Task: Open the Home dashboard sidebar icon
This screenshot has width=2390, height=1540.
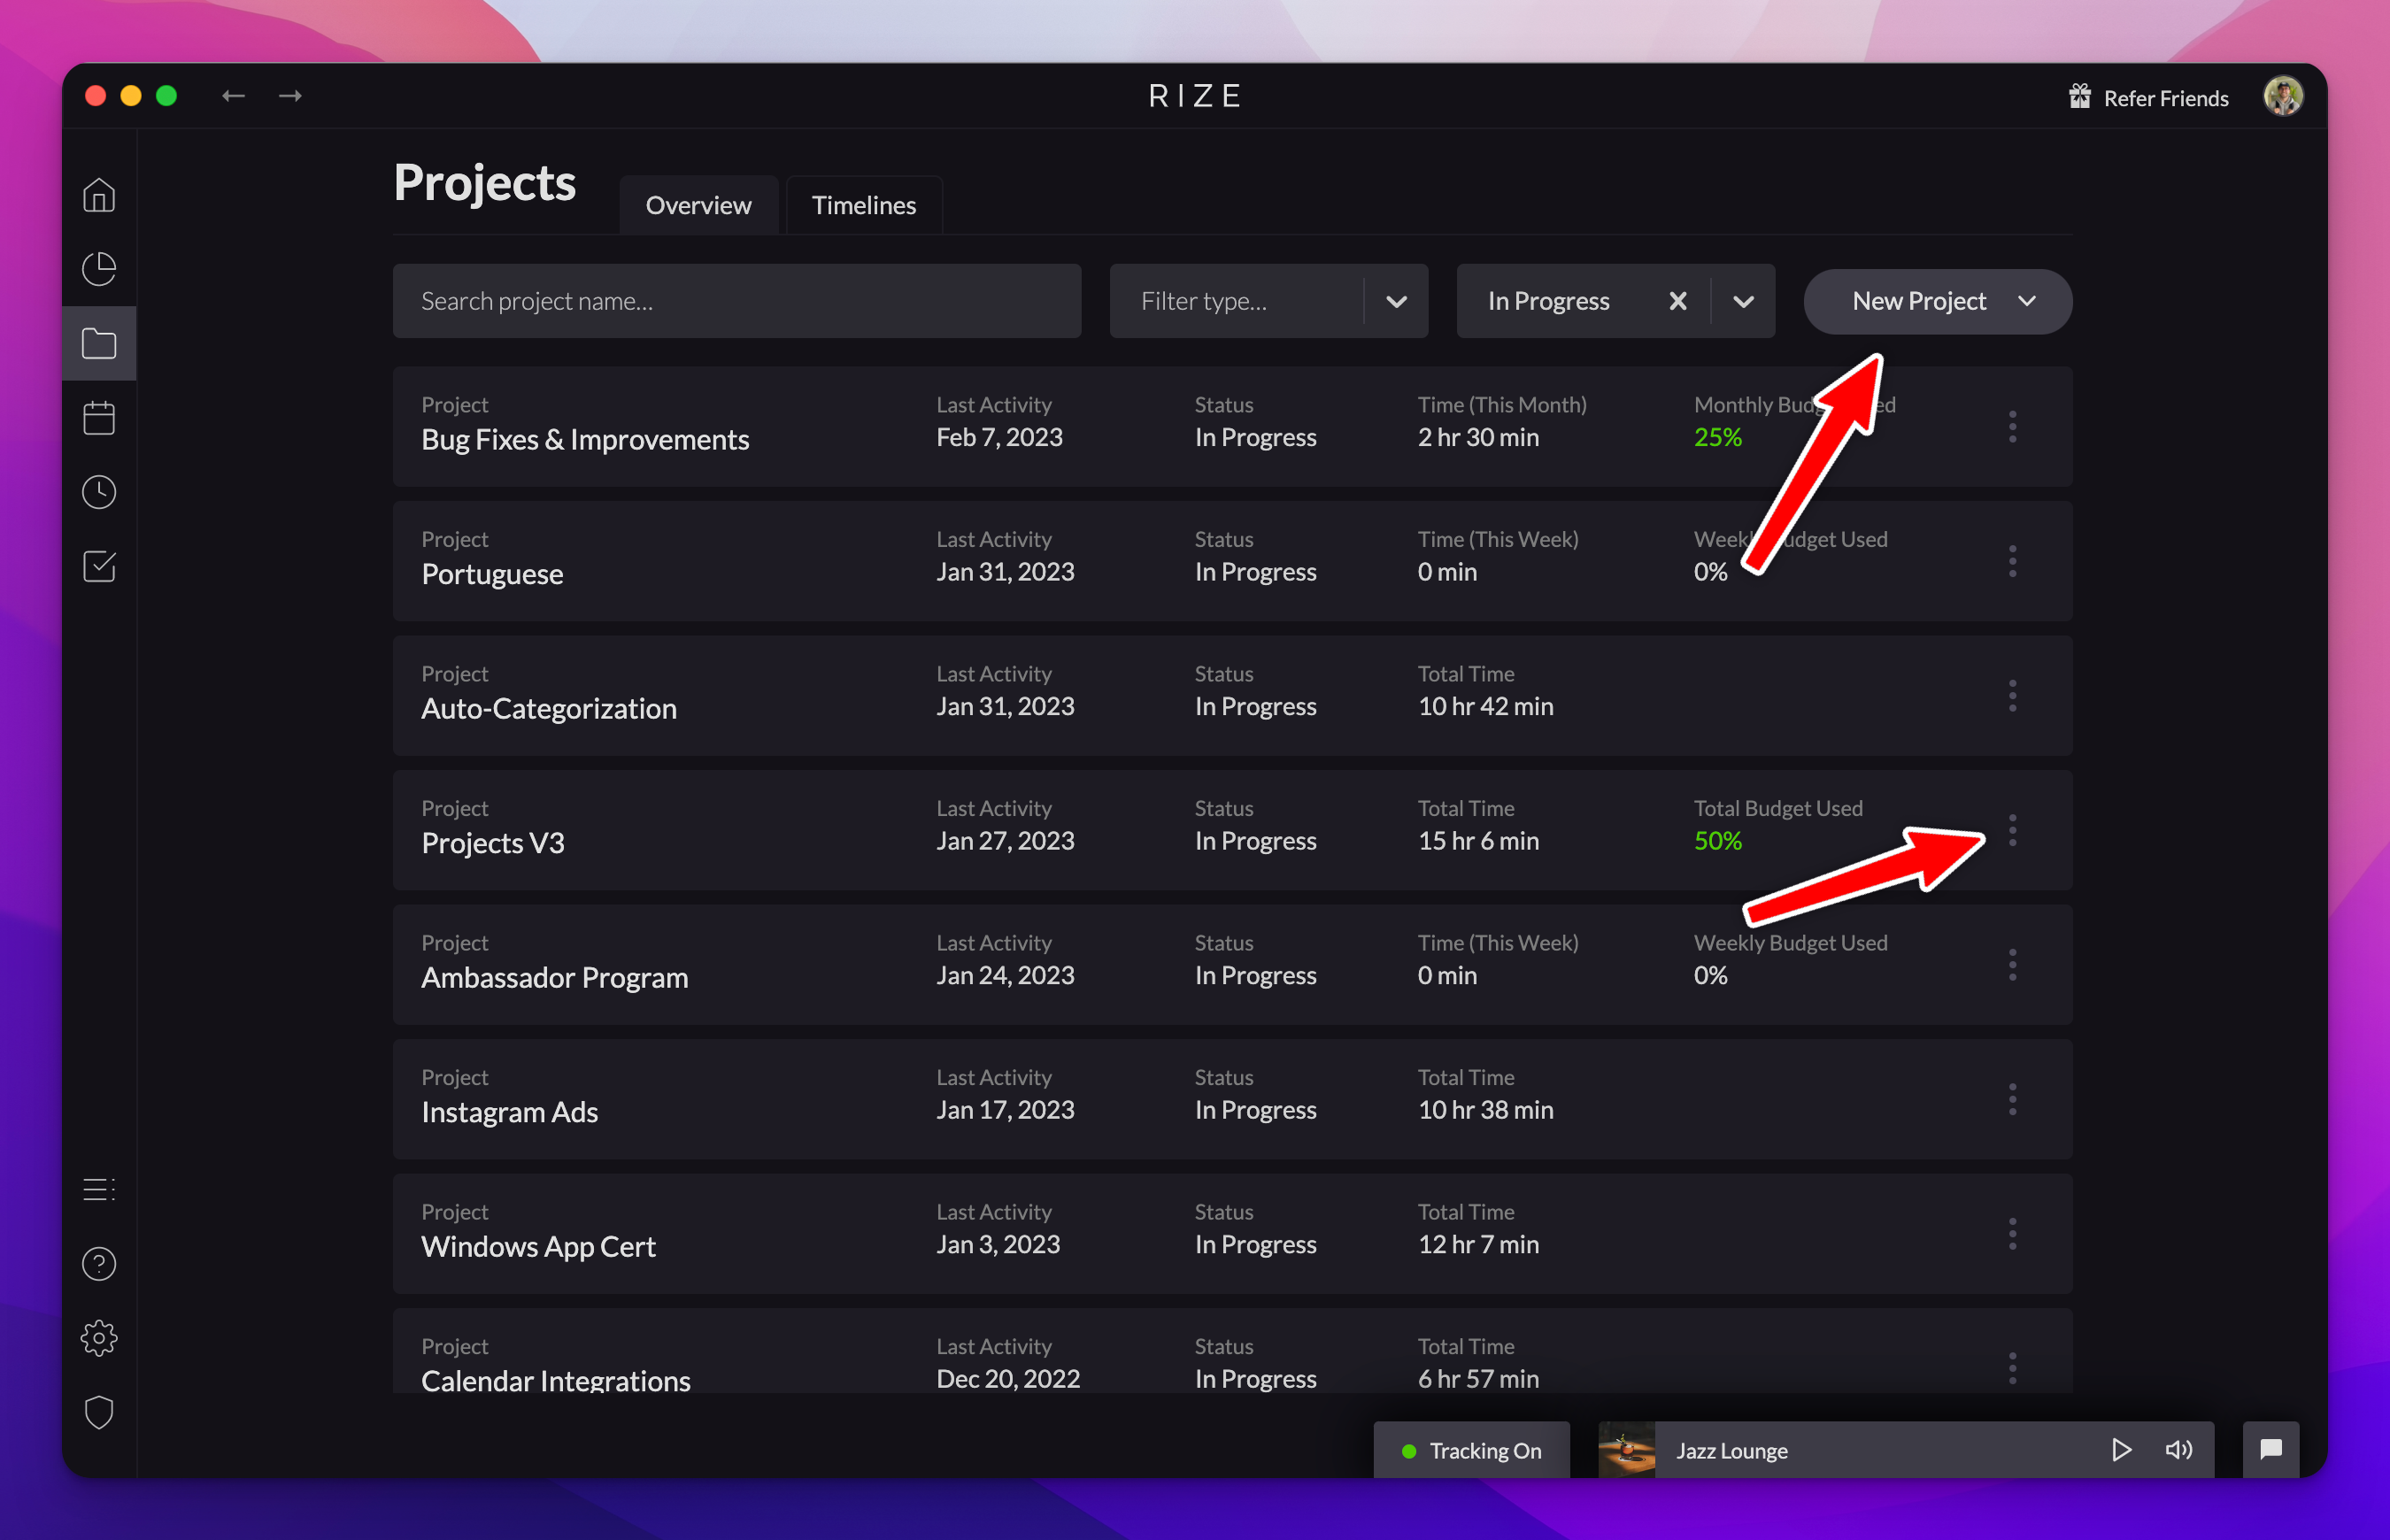Action: click(x=99, y=195)
